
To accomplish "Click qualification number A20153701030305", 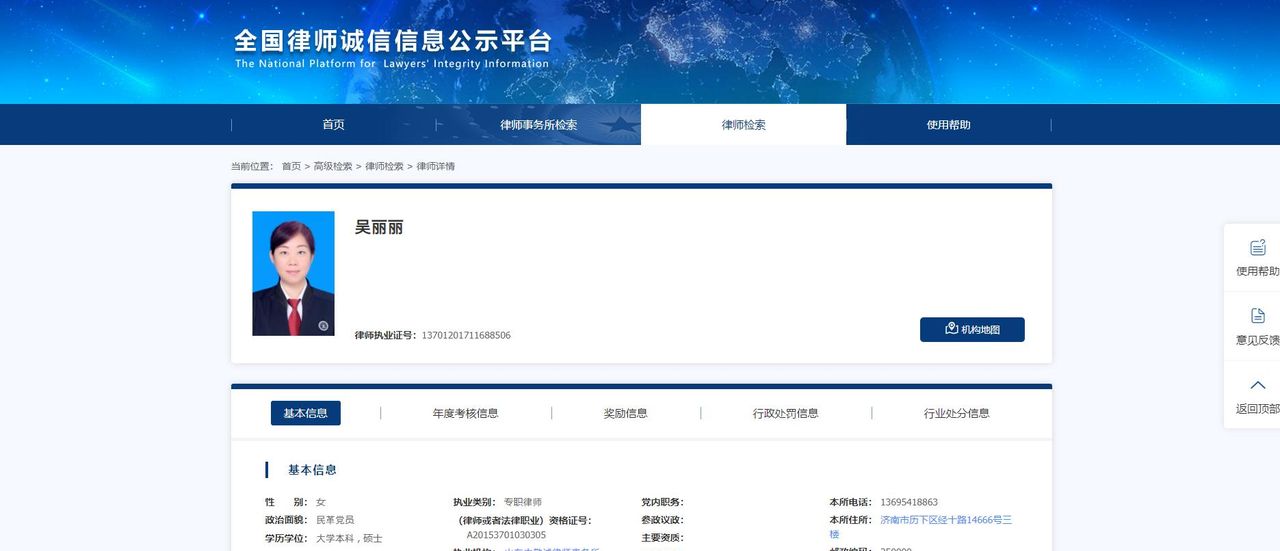I will coord(506,535).
